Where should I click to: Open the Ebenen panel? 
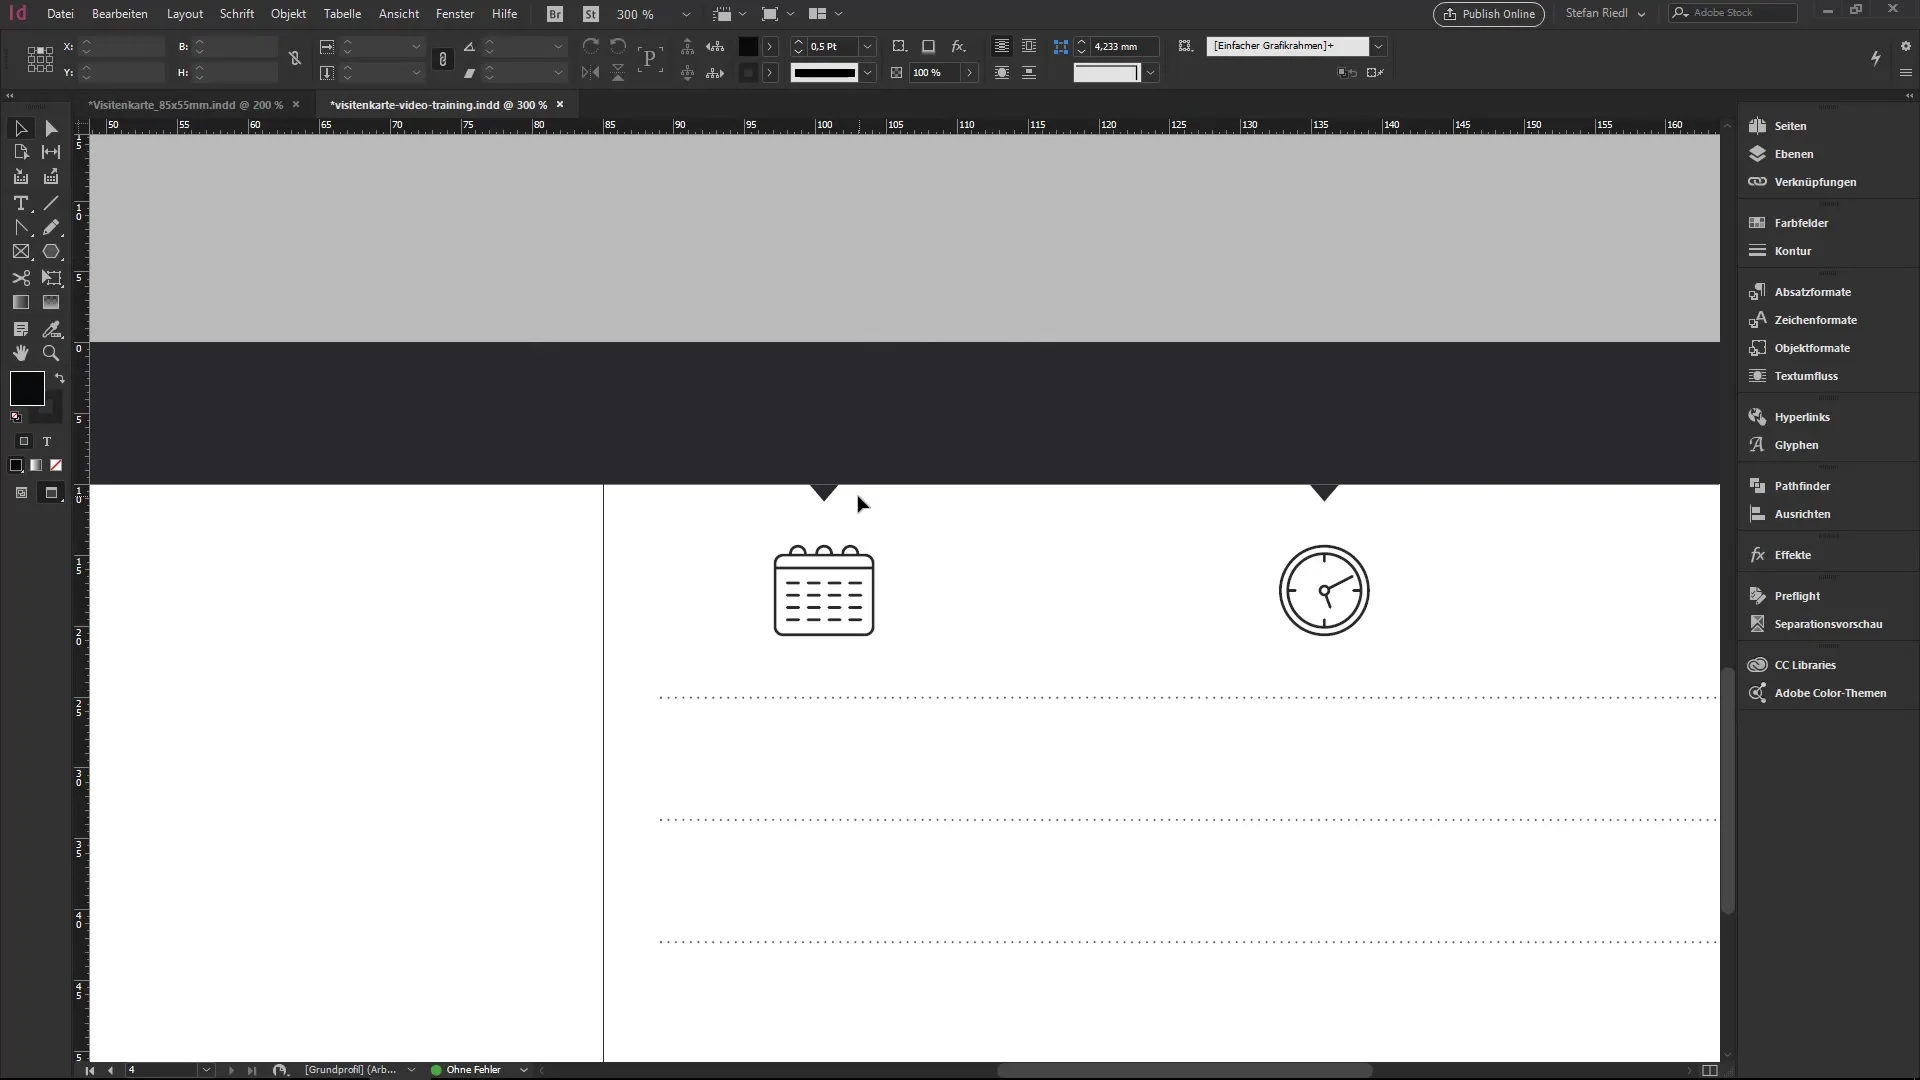click(x=1793, y=154)
